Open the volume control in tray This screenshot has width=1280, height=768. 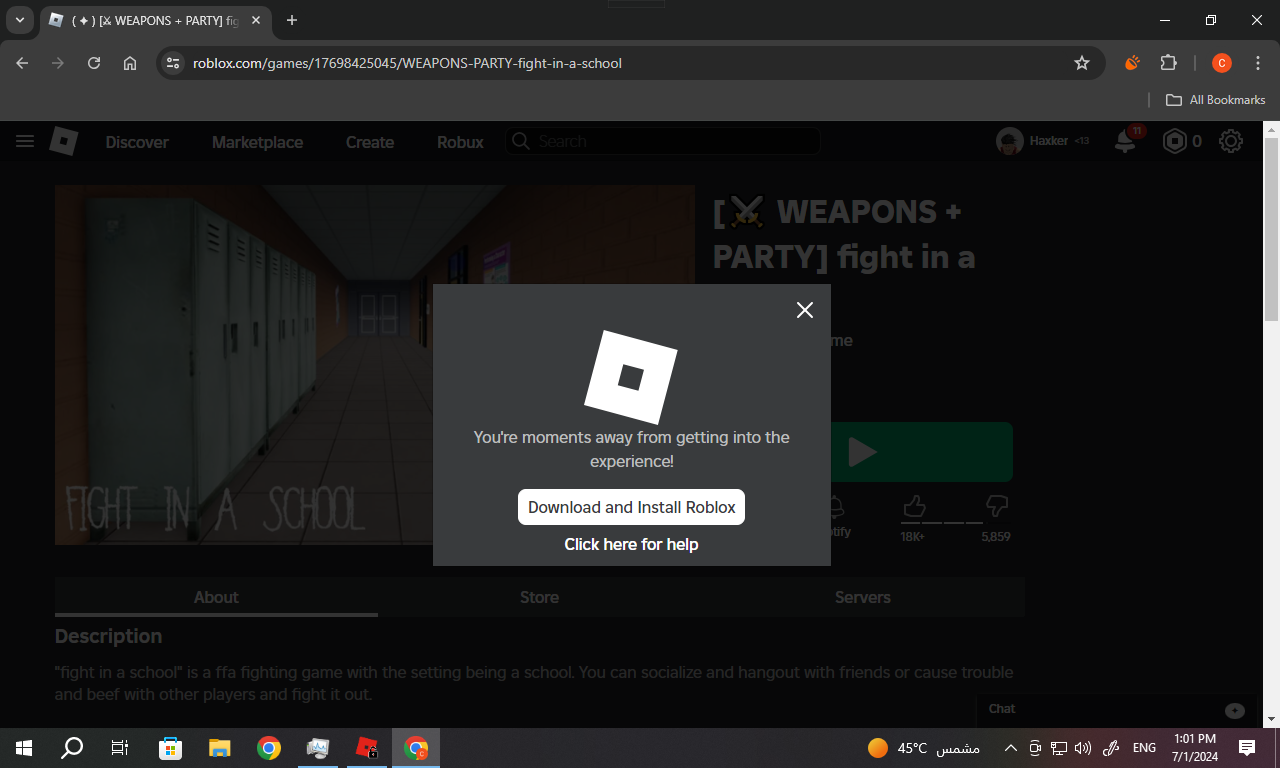pyautogui.click(x=1083, y=748)
